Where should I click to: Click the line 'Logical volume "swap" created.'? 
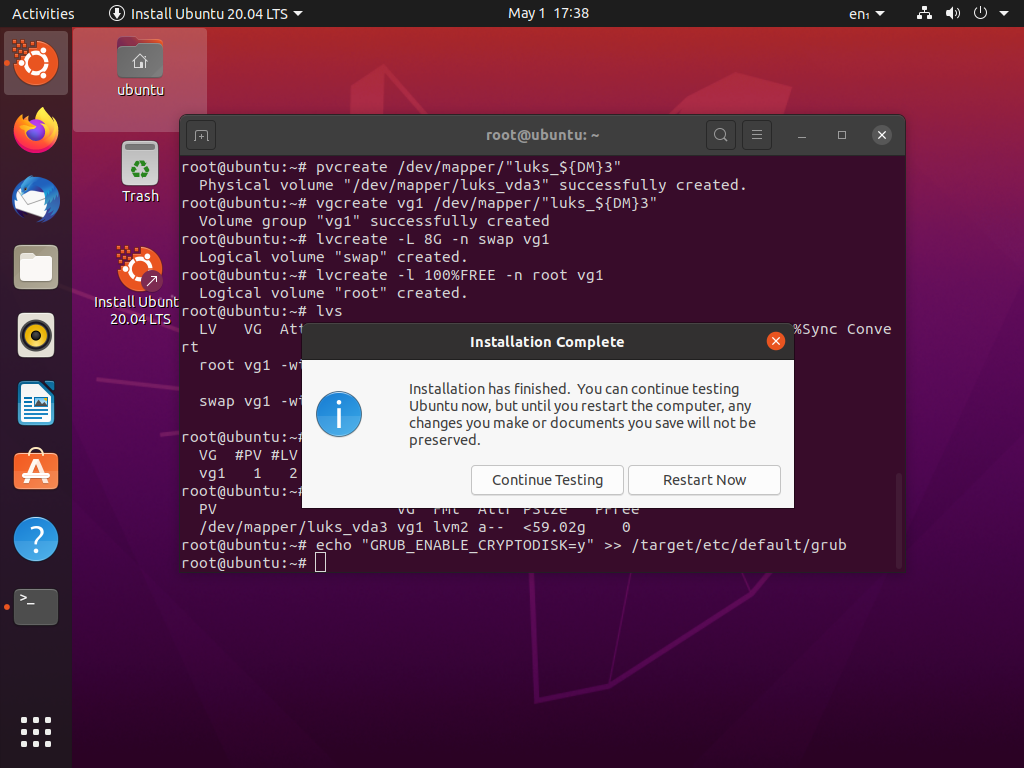(x=333, y=257)
